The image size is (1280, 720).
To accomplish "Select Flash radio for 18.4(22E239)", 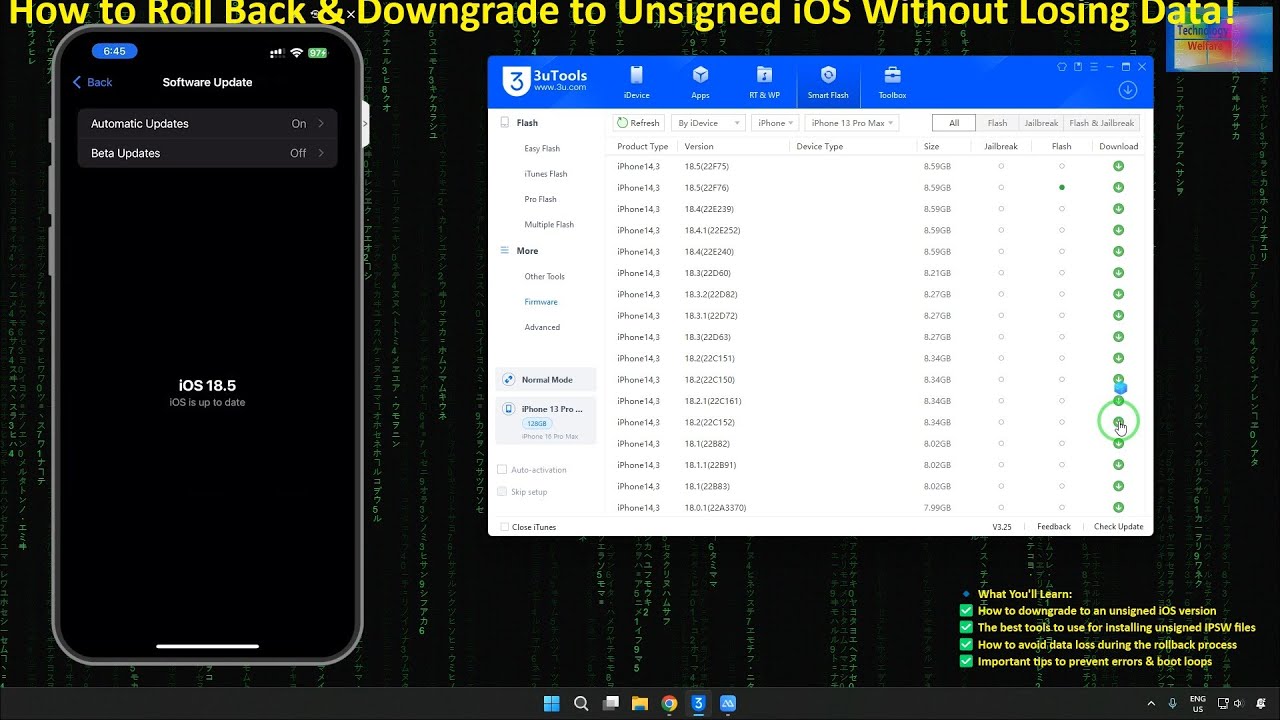I will pos(1062,209).
